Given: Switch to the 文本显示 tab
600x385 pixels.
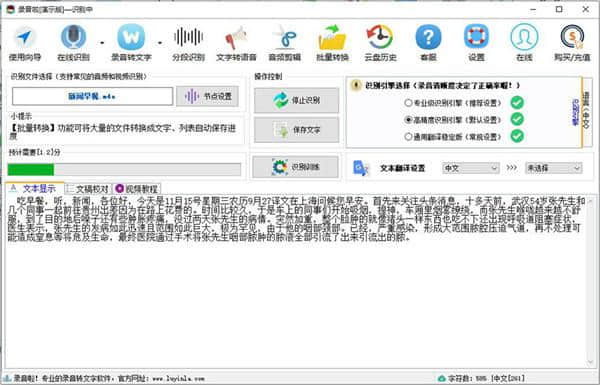Looking at the screenshot, I should tap(34, 188).
